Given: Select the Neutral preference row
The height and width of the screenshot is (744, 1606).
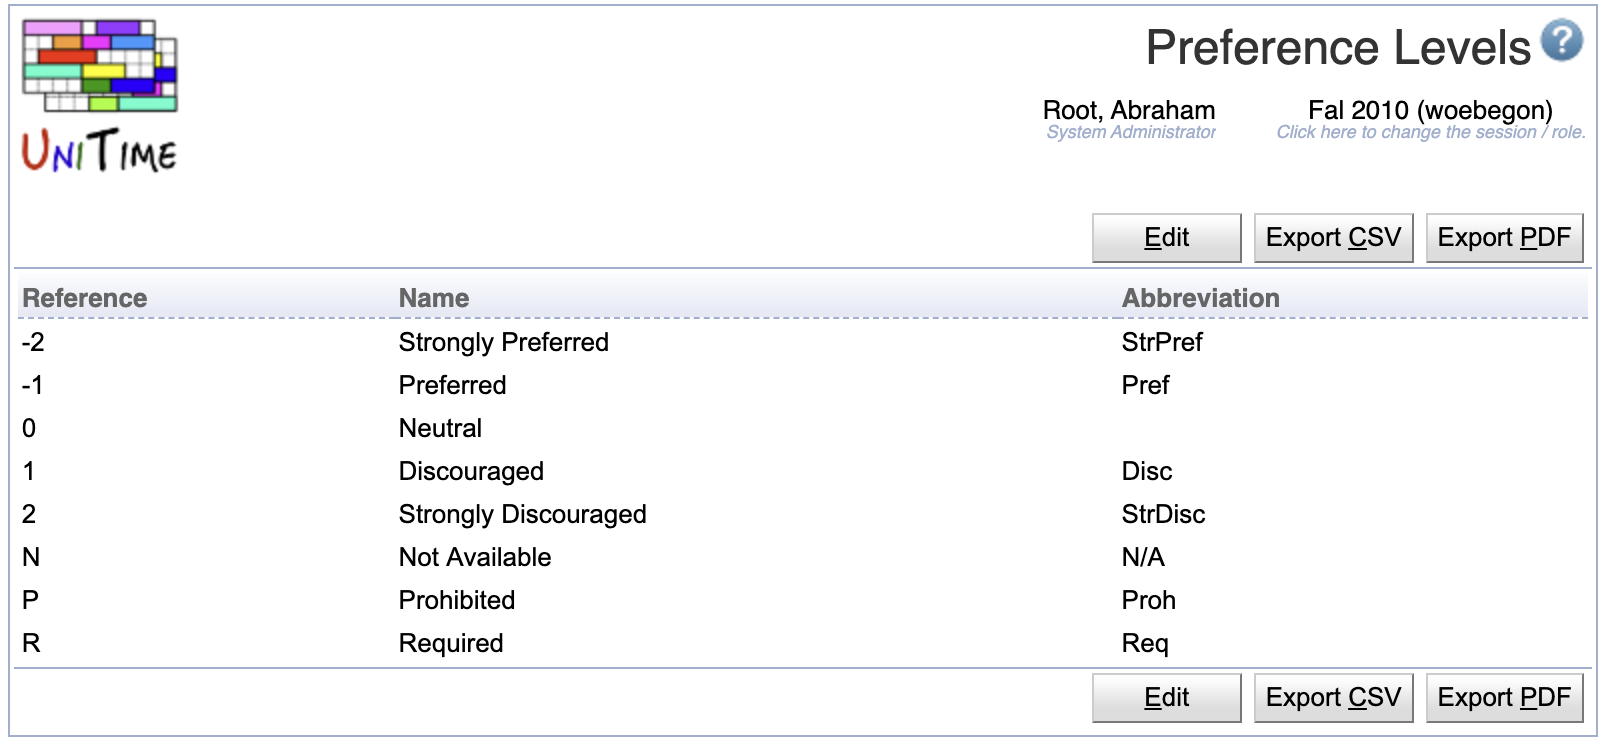Looking at the screenshot, I should (803, 428).
